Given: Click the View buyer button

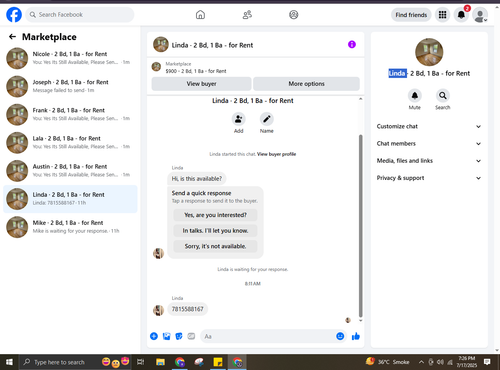Looking at the screenshot, I should click(x=201, y=84).
